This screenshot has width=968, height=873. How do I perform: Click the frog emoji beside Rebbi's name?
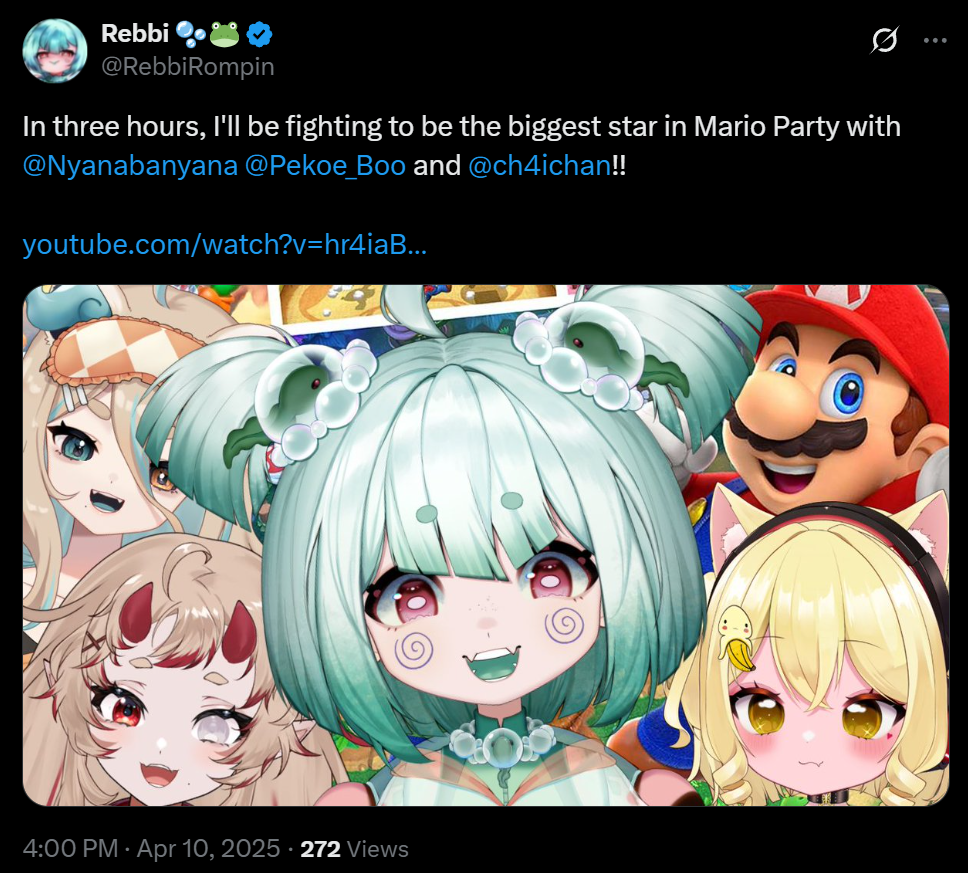point(224,35)
